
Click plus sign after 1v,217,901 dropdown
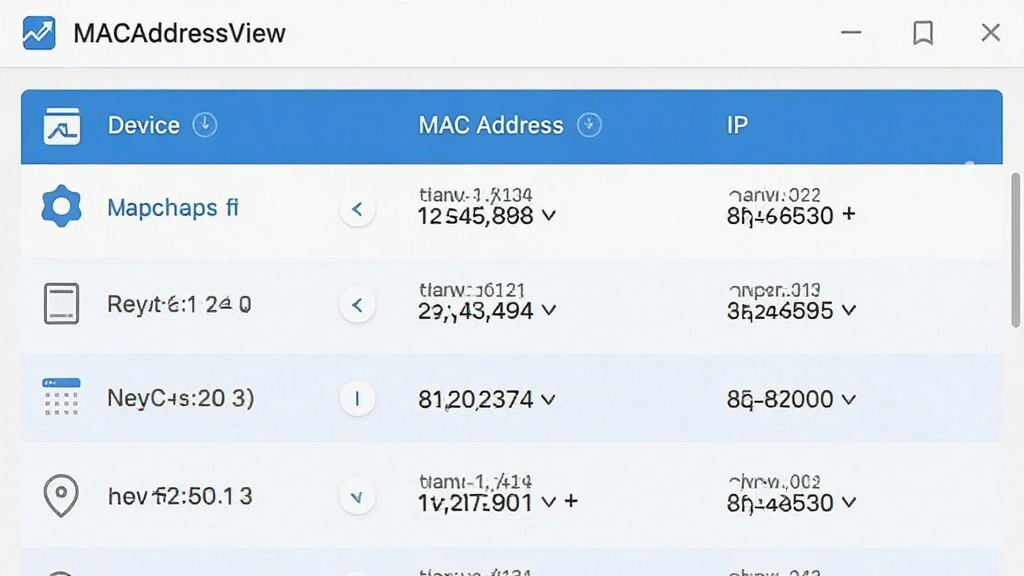[571, 502]
